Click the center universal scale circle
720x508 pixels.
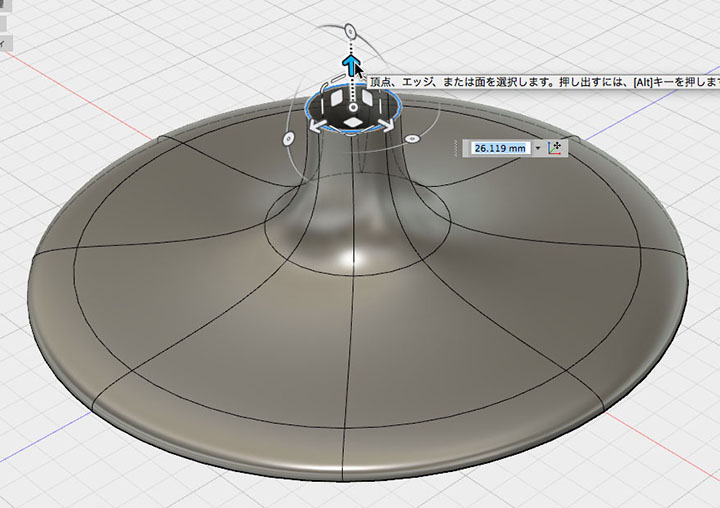353,107
